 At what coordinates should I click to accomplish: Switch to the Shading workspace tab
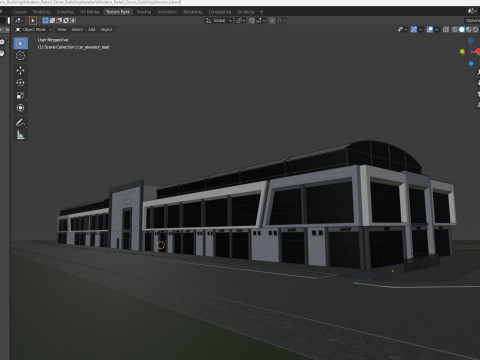click(144, 12)
